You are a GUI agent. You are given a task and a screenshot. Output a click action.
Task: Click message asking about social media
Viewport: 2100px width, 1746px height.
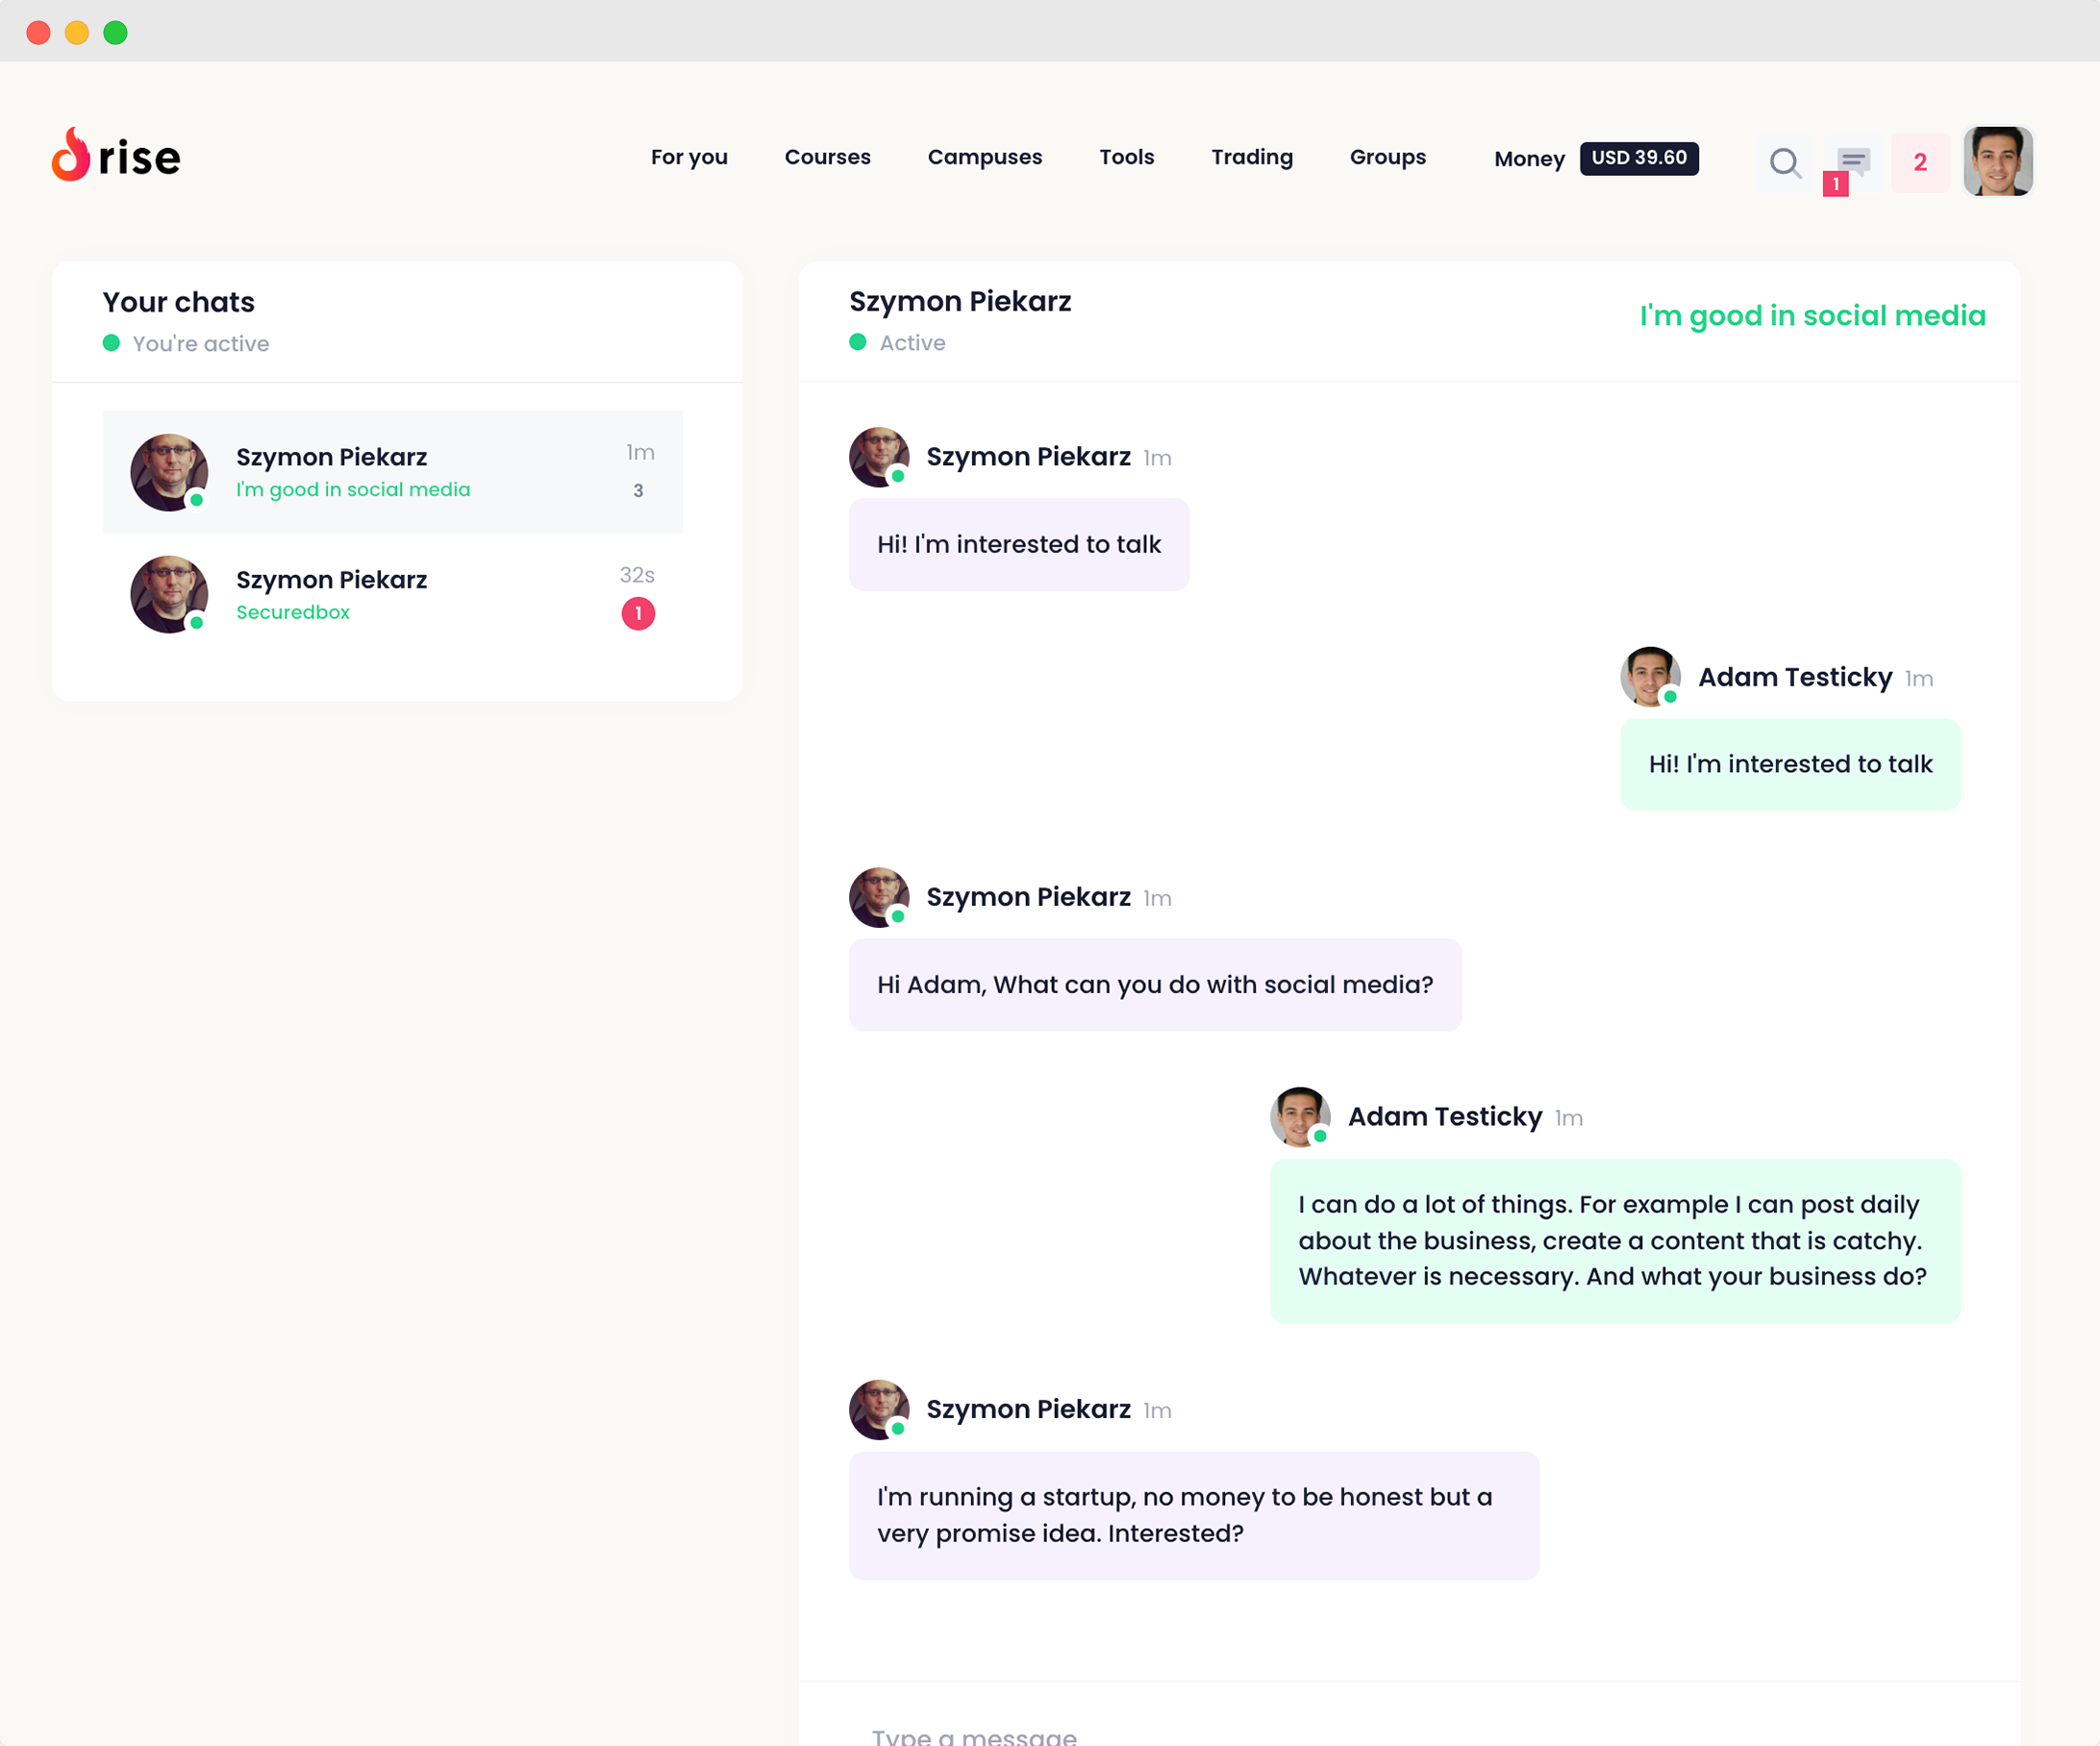[1155, 984]
